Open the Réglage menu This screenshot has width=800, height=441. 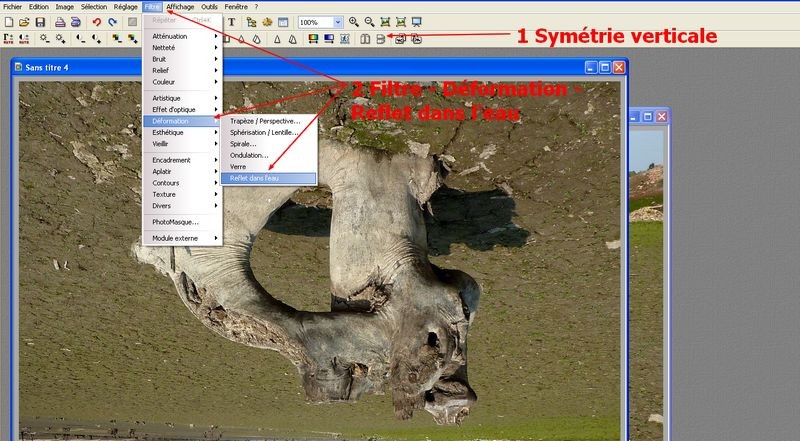(x=126, y=6)
